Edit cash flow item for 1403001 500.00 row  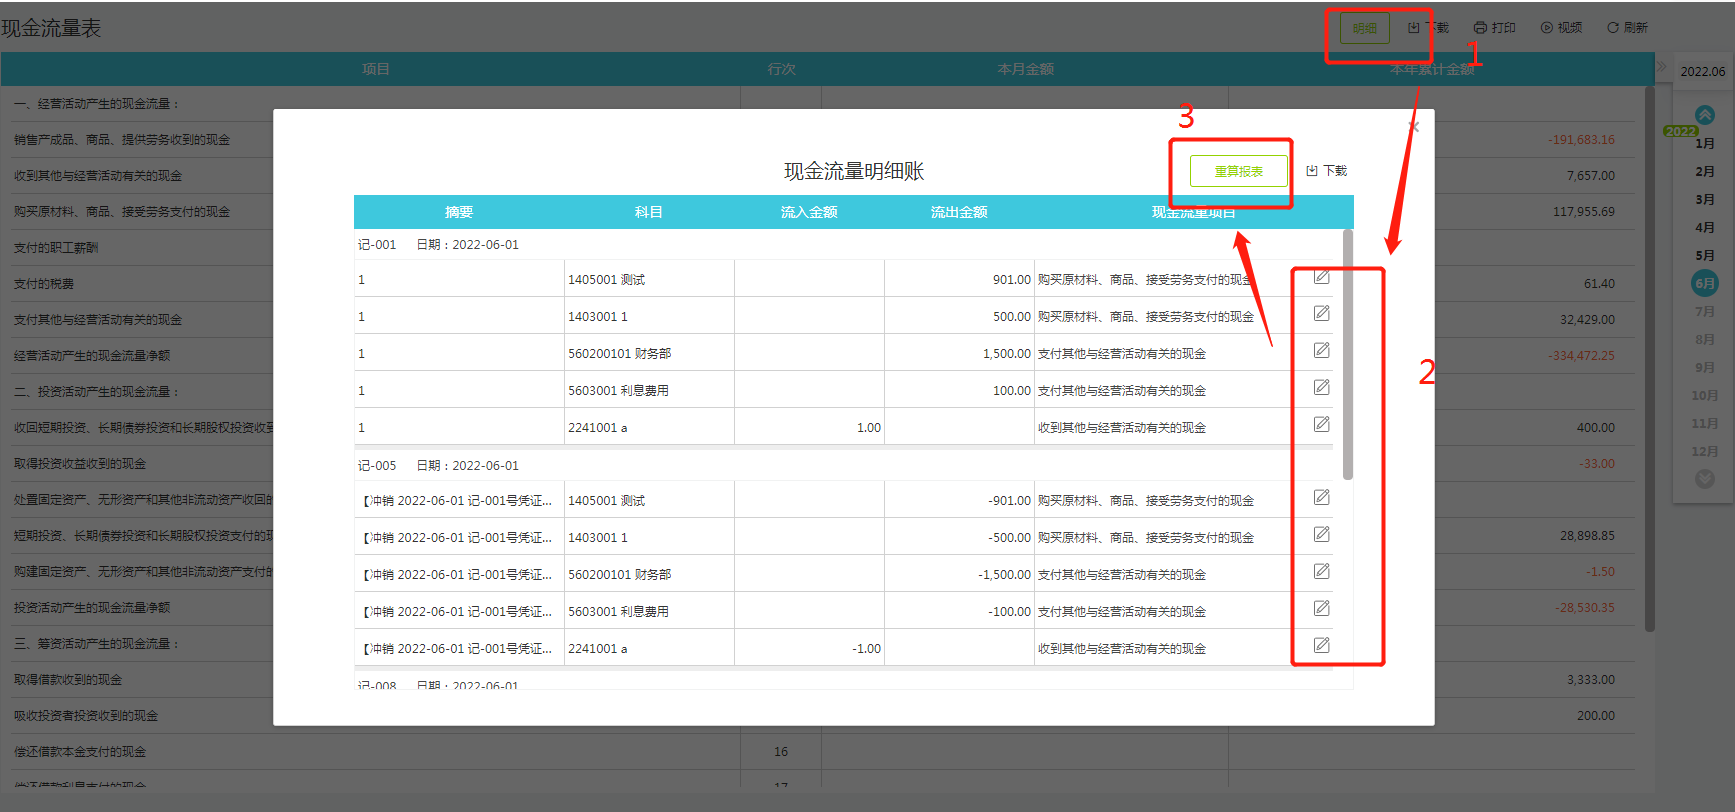click(1321, 314)
